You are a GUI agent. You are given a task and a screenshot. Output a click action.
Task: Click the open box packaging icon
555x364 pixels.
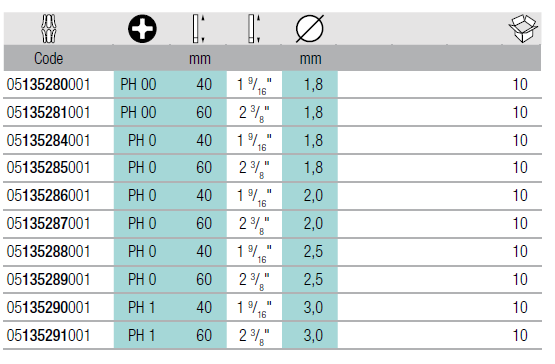[x=523, y=28]
